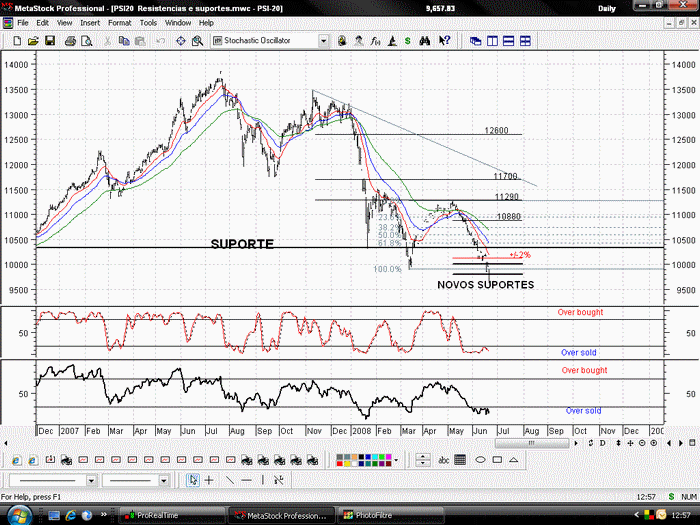
Task: Click the system tray clock
Action: click(681, 515)
